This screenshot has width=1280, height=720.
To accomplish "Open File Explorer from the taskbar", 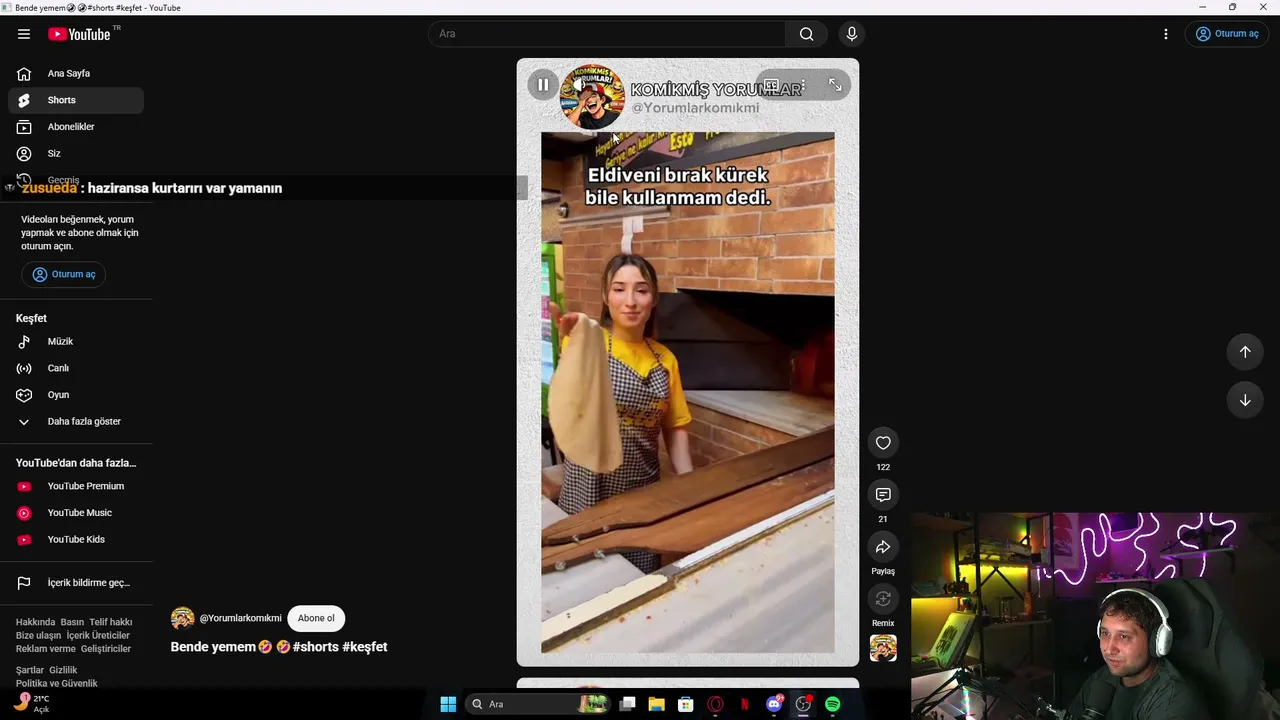I will click(x=656, y=704).
